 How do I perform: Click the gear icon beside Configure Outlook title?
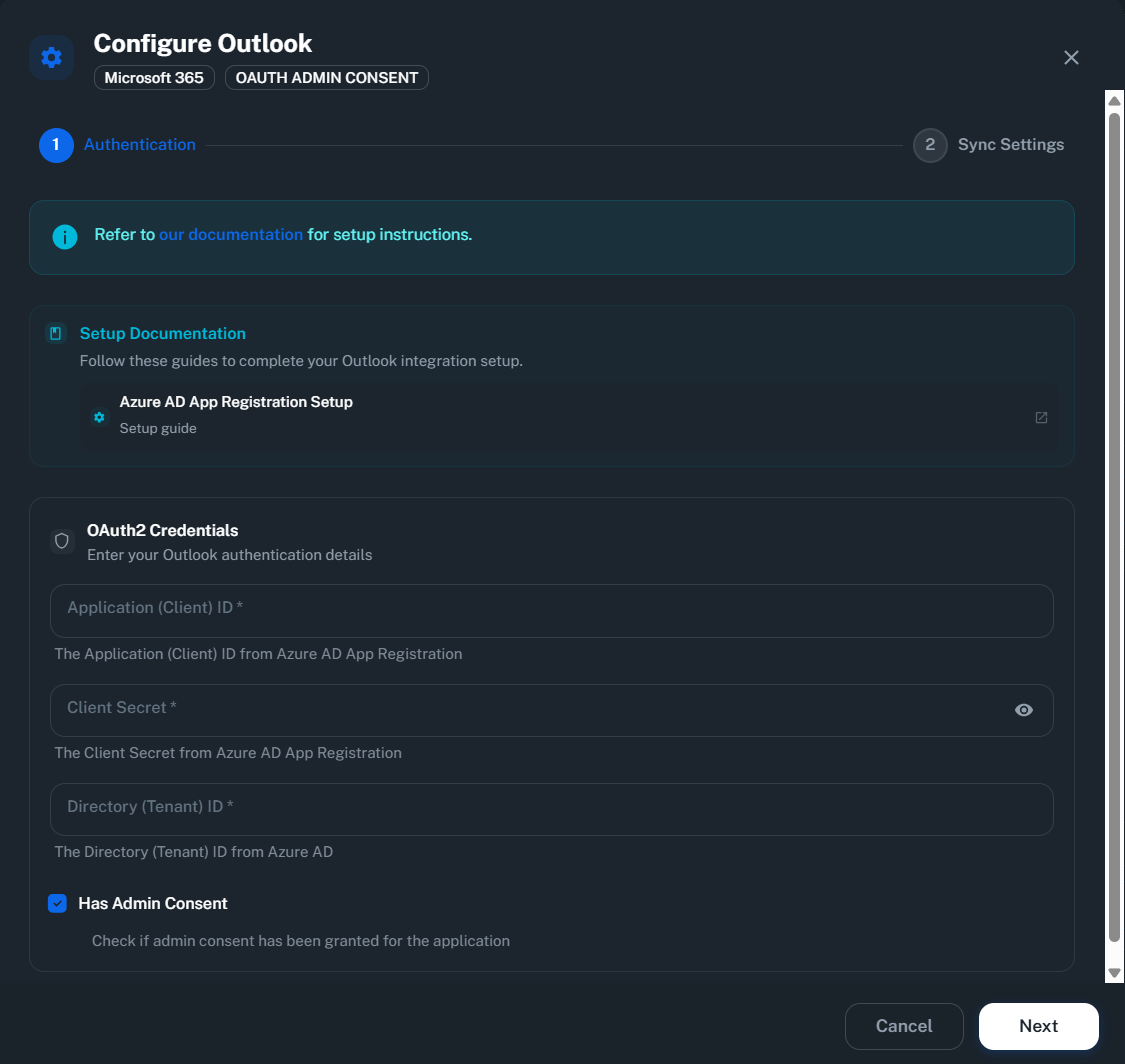[x=51, y=57]
